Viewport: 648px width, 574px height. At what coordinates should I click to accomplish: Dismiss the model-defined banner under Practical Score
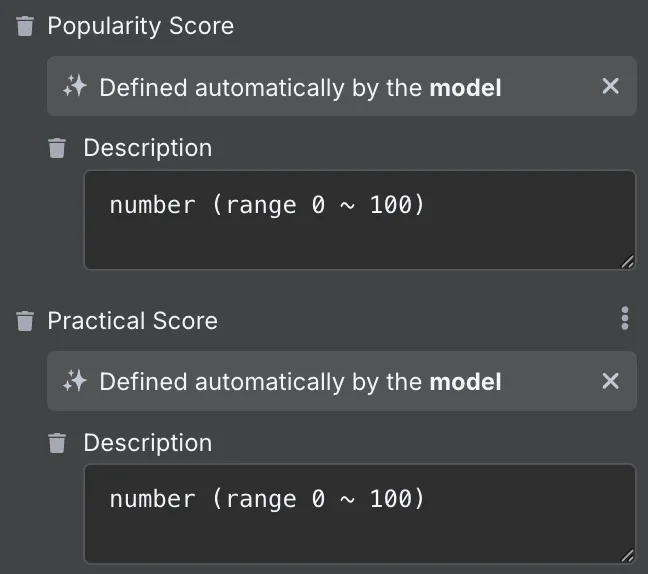(610, 381)
